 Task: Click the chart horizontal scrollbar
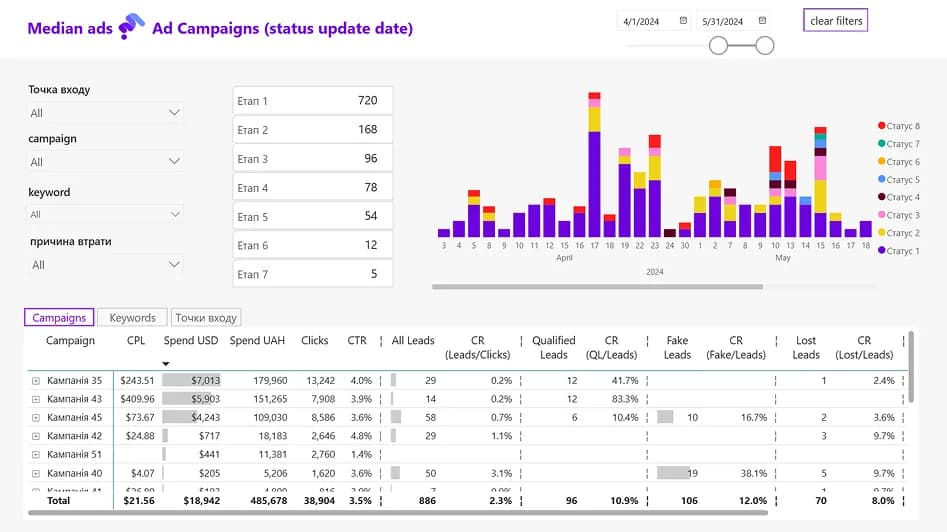point(597,287)
